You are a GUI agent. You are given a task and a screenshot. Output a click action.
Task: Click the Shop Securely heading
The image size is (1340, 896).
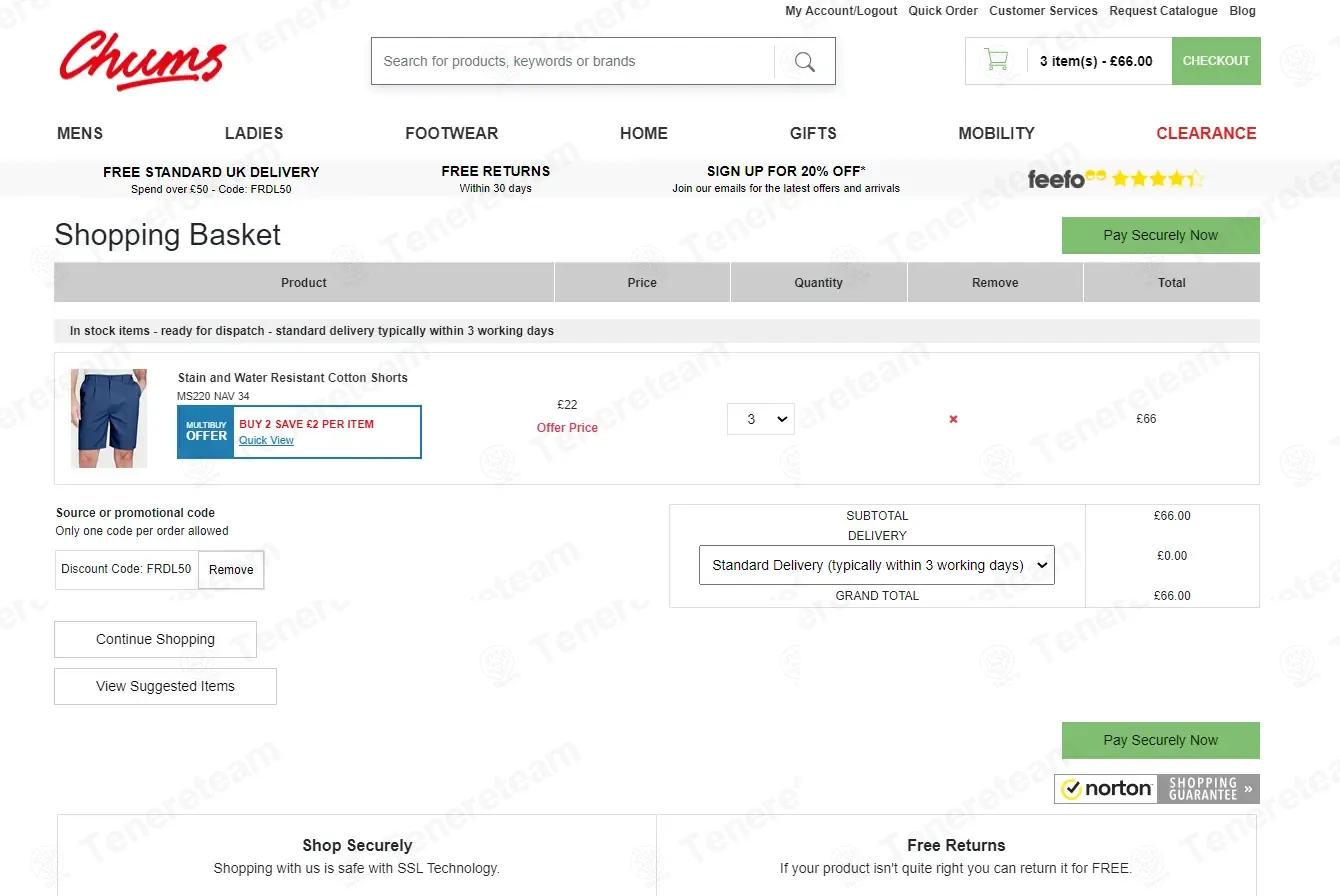[x=357, y=846]
